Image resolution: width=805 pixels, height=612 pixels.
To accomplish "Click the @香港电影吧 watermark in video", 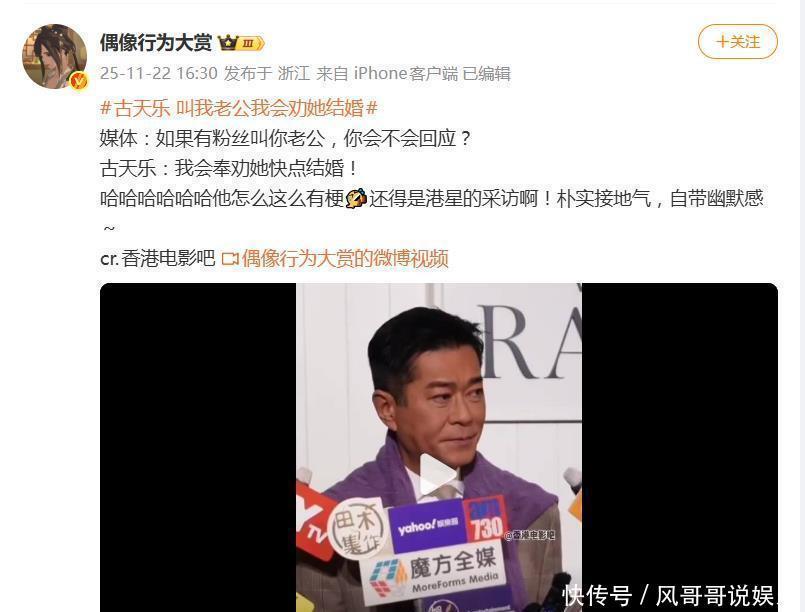I will 529,535.
